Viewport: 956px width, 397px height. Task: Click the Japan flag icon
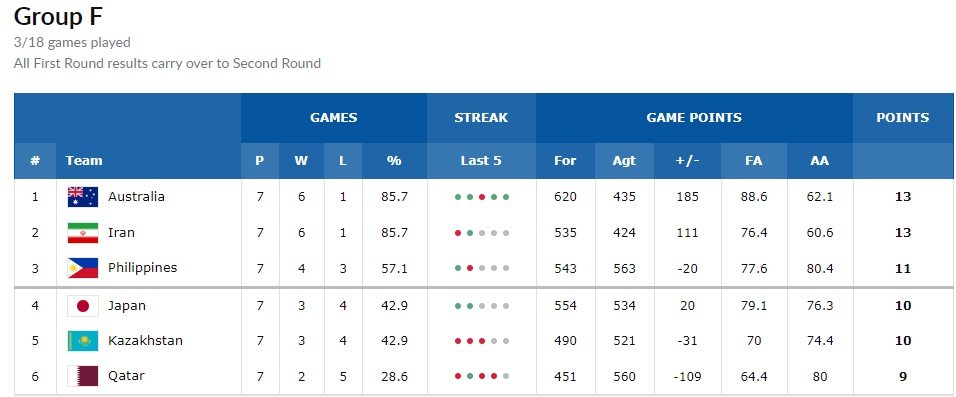83,306
